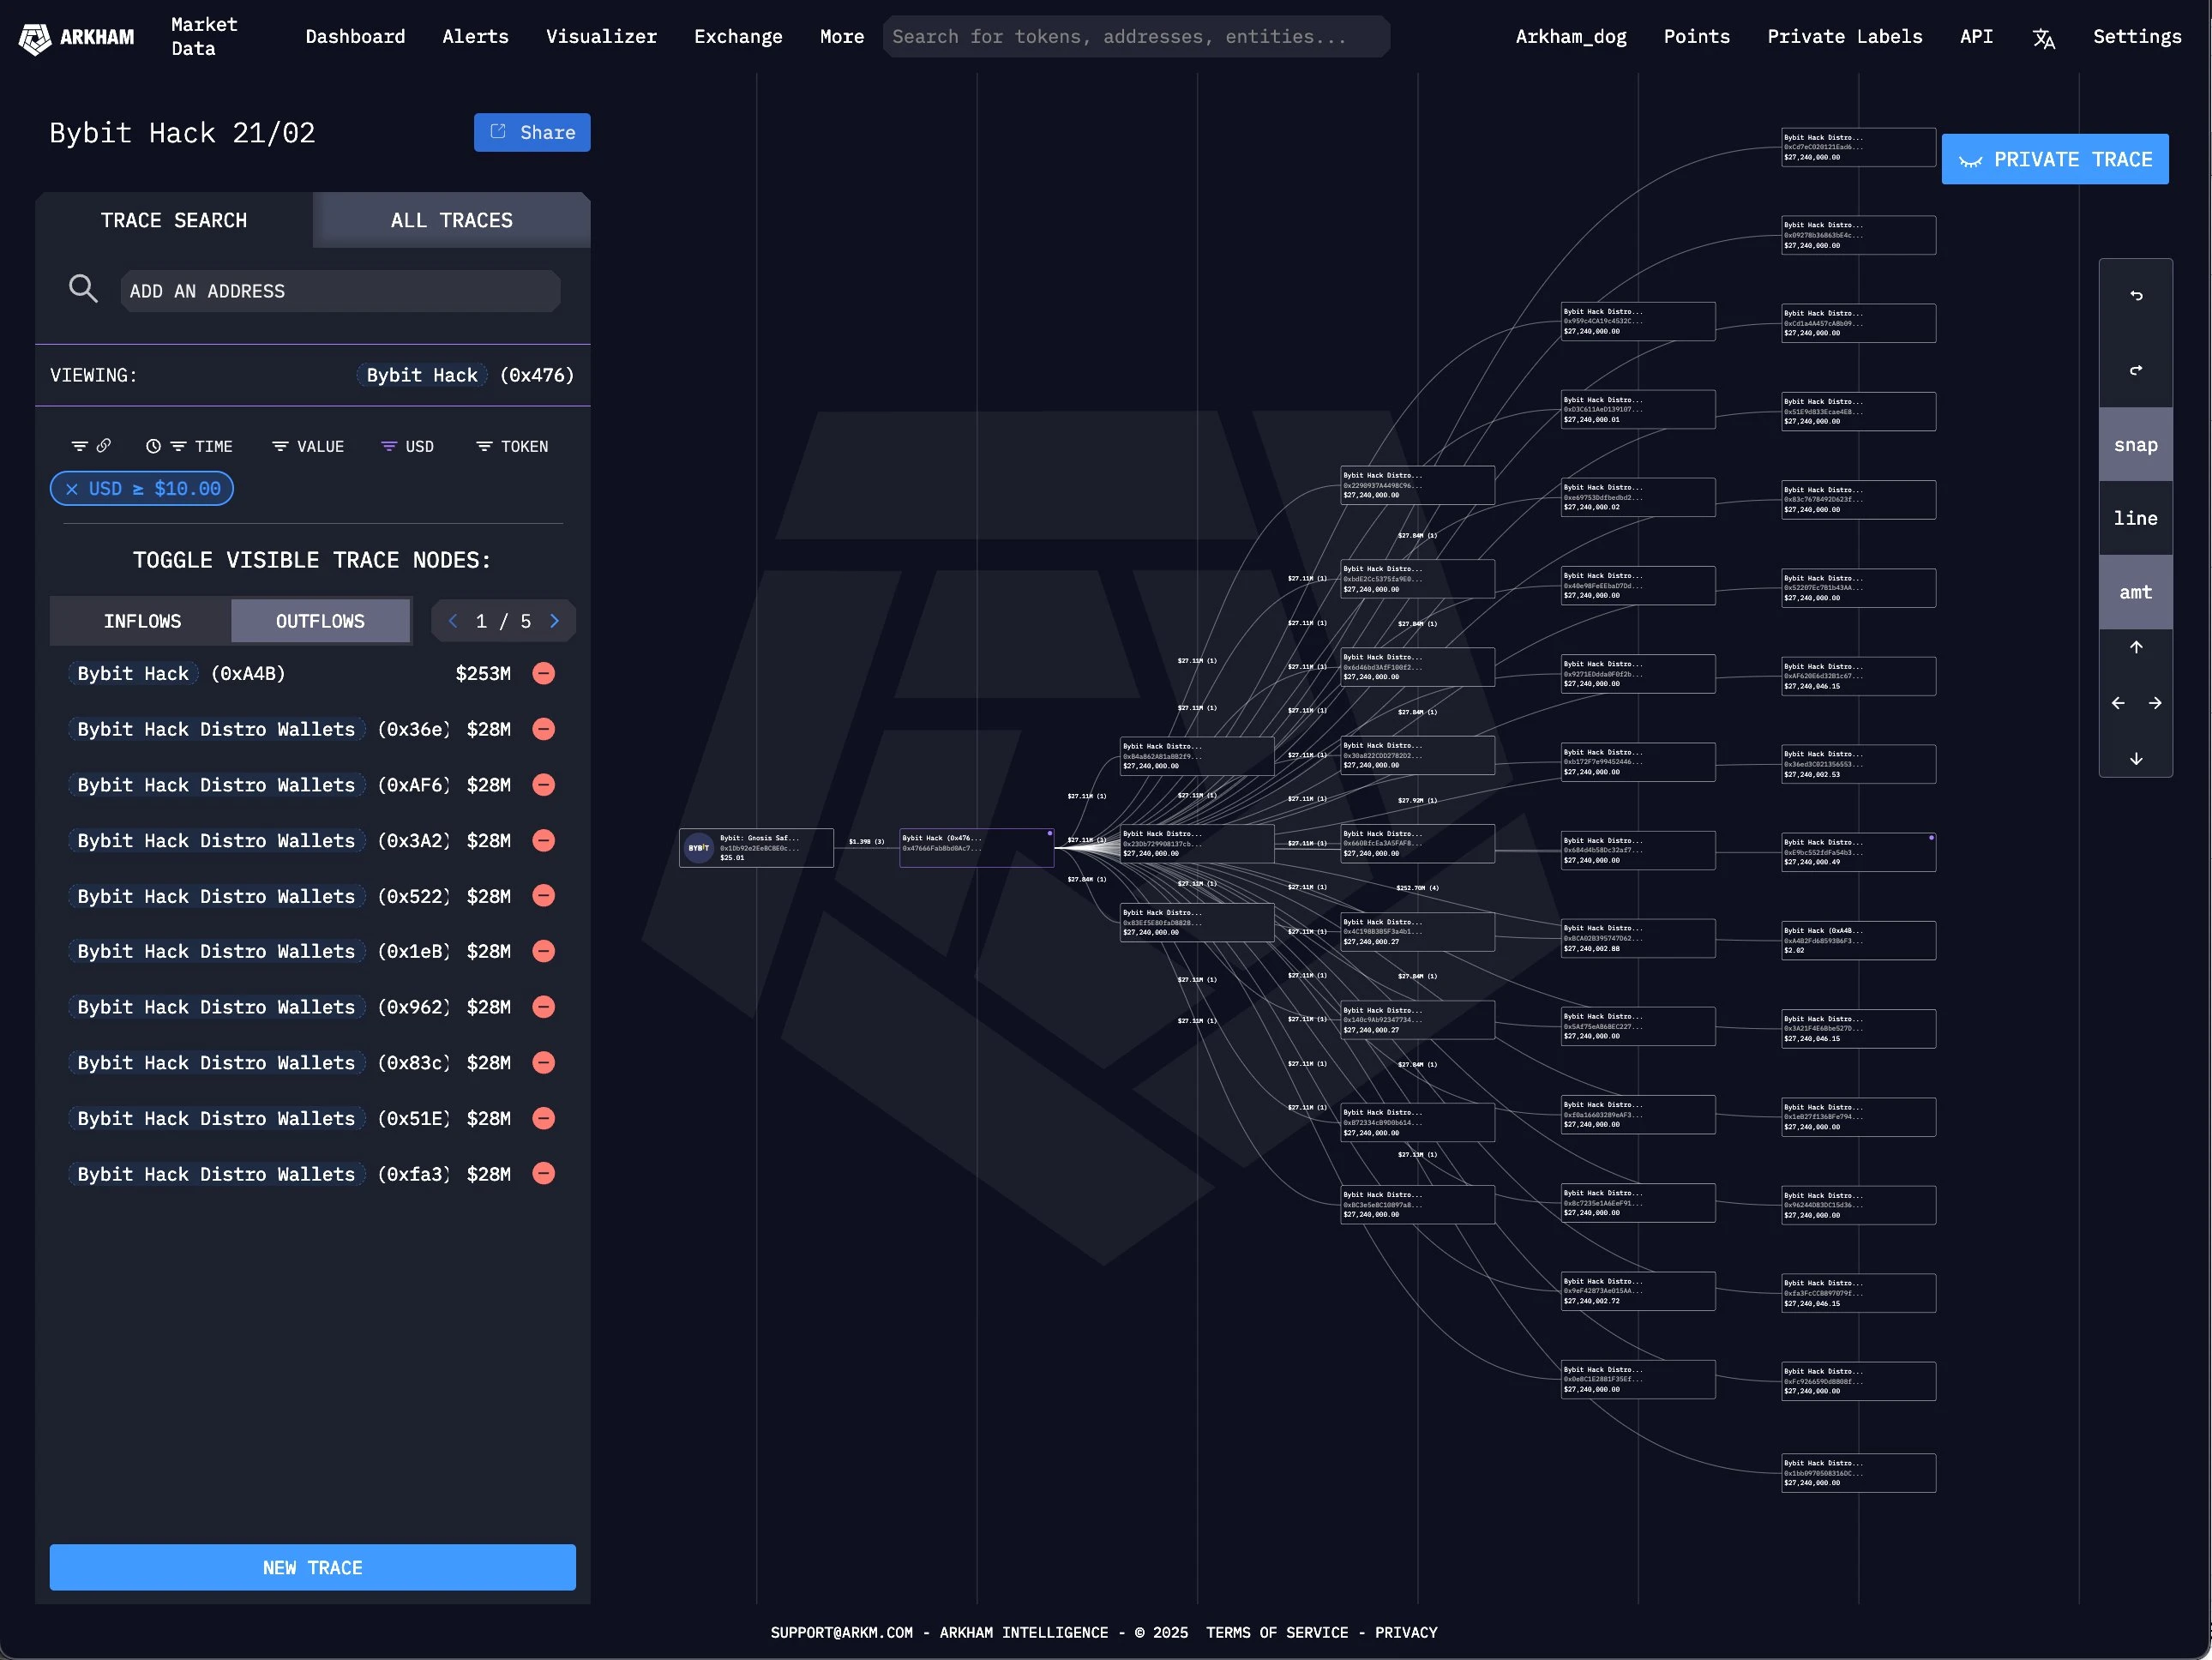Image resolution: width=2212 pixels, height=1660 pixels.
Task: Click the line view icon on right panel
Action: tap(2134, 518)
